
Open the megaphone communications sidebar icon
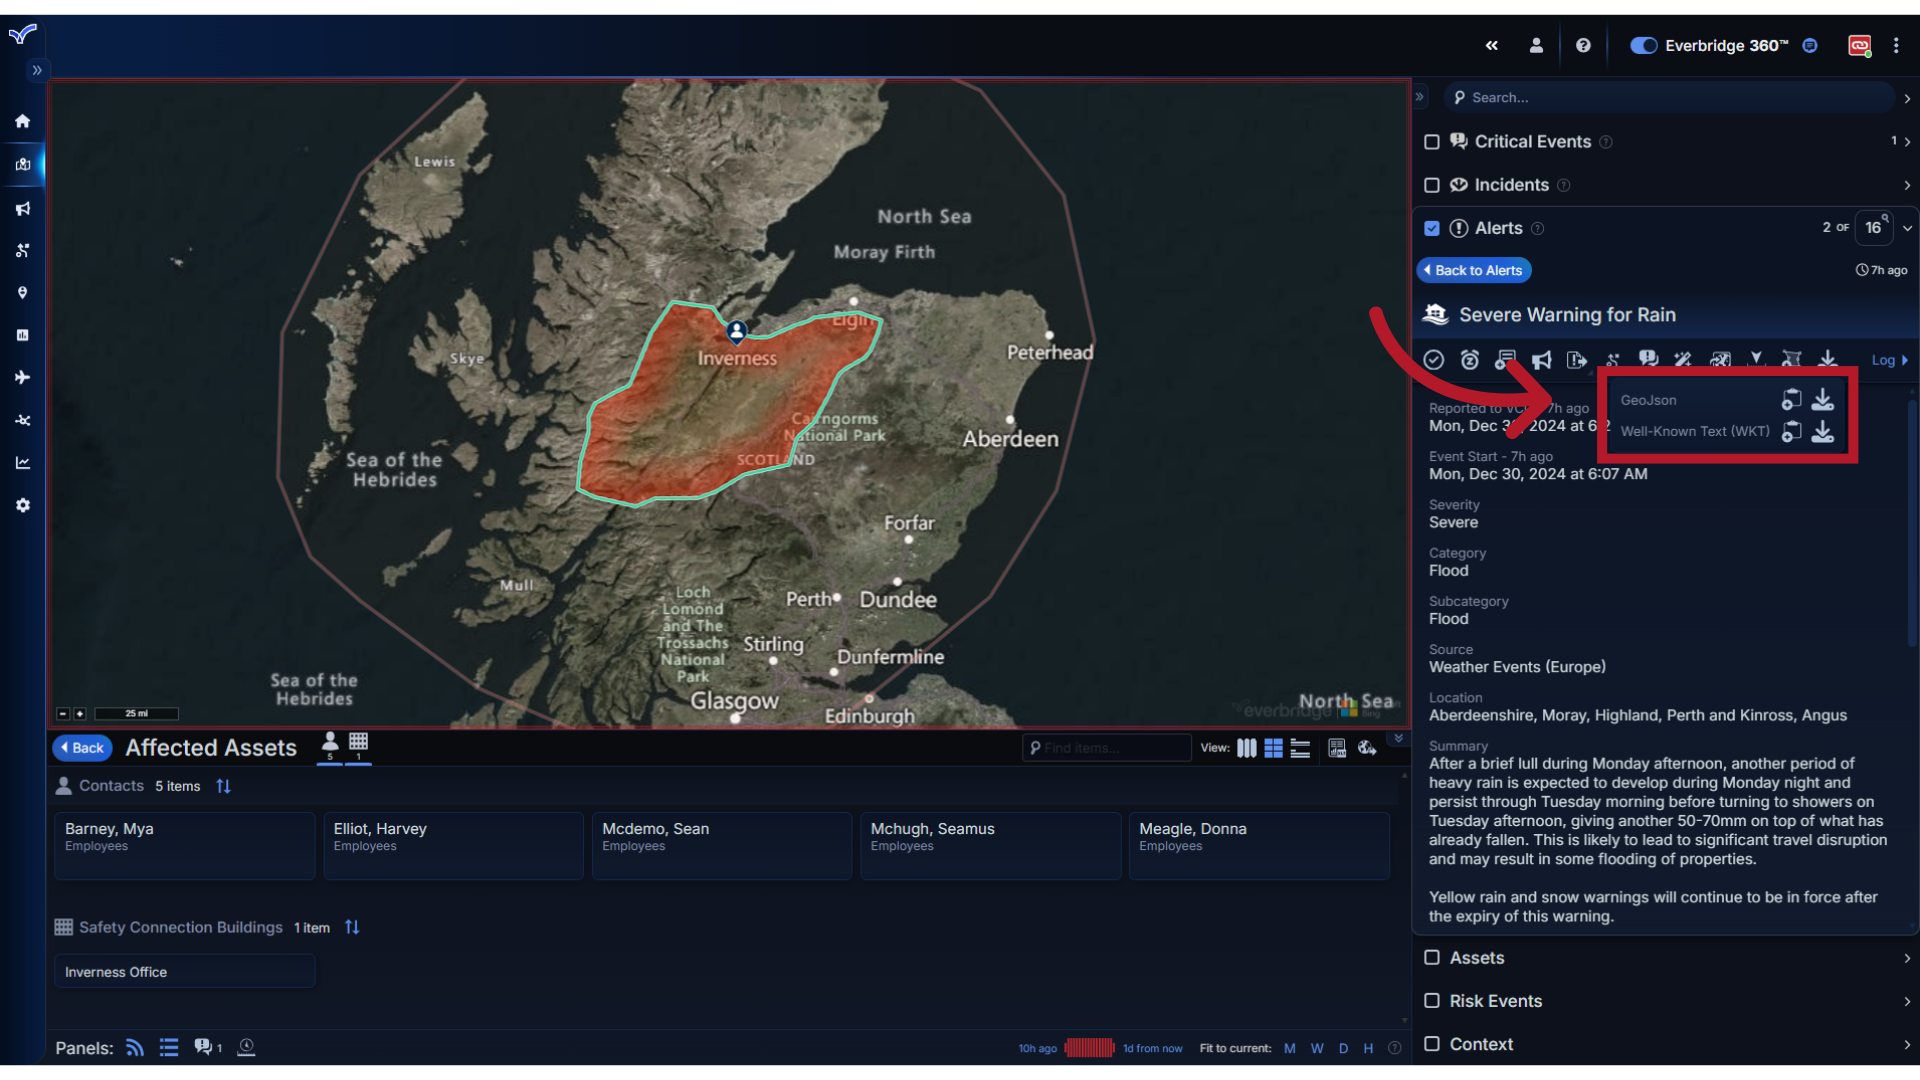click(x=22, y=208)
